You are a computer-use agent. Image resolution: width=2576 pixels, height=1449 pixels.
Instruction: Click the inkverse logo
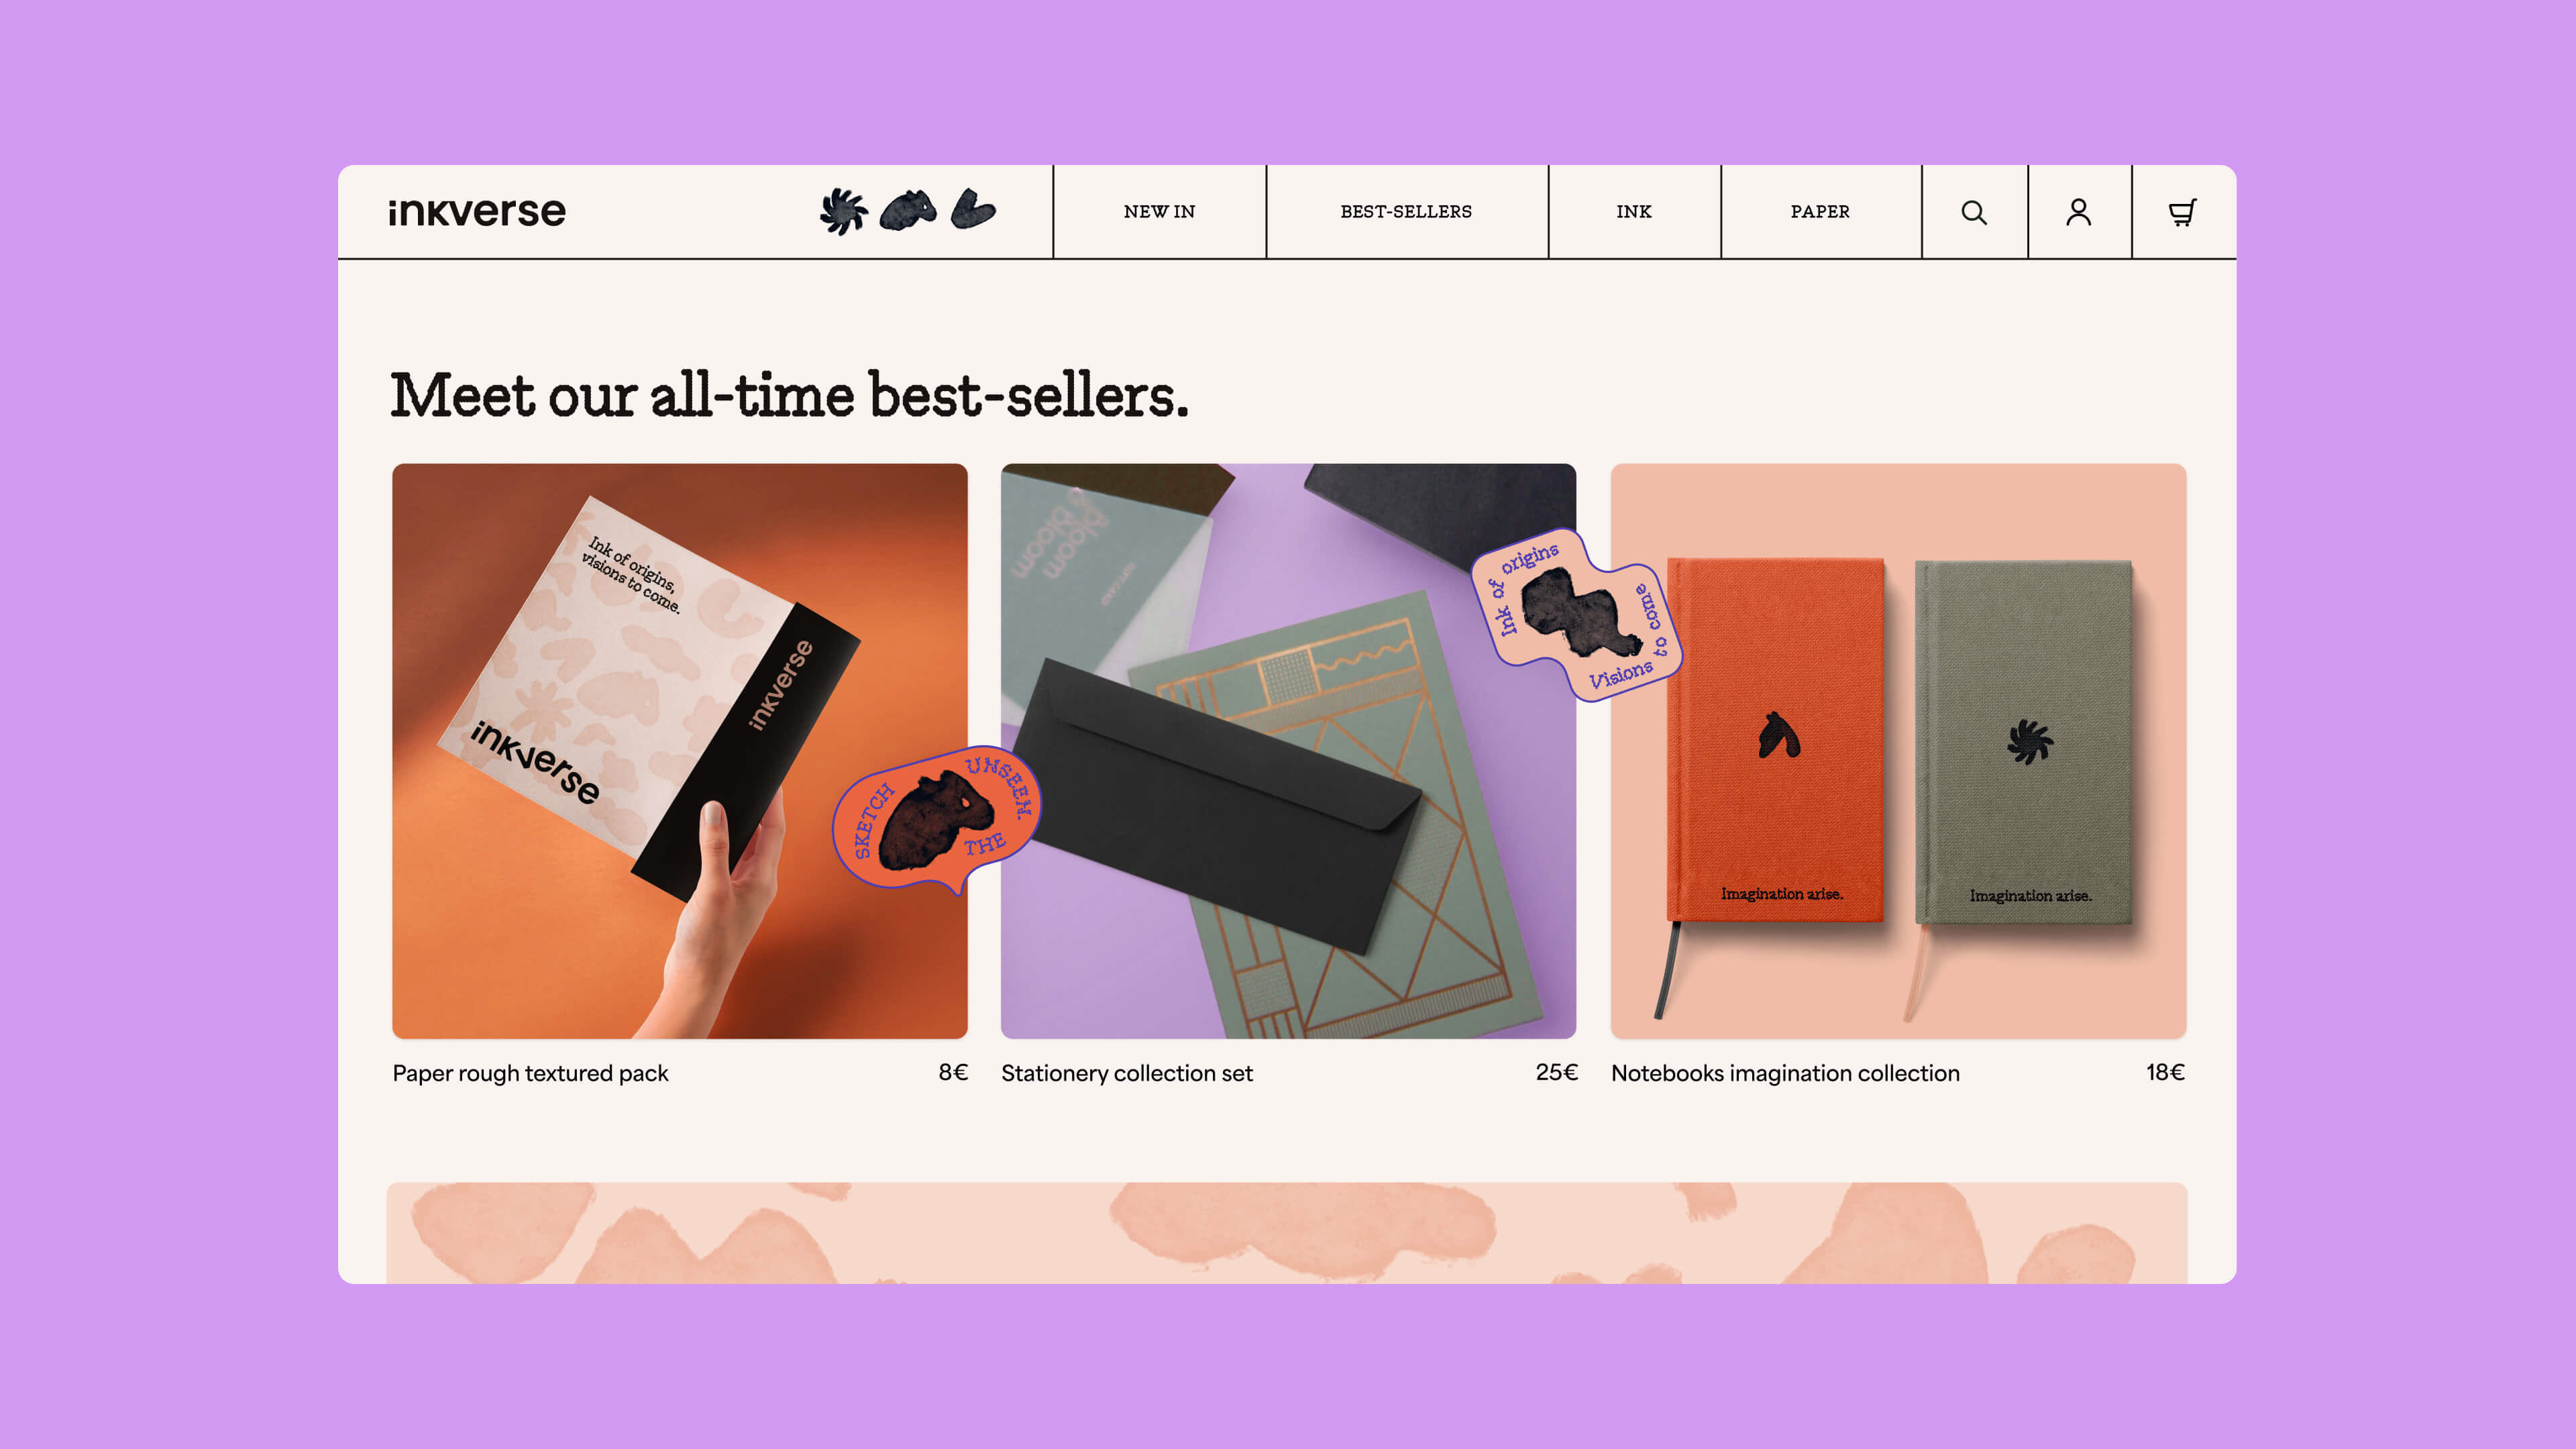(x=477, y=212)
